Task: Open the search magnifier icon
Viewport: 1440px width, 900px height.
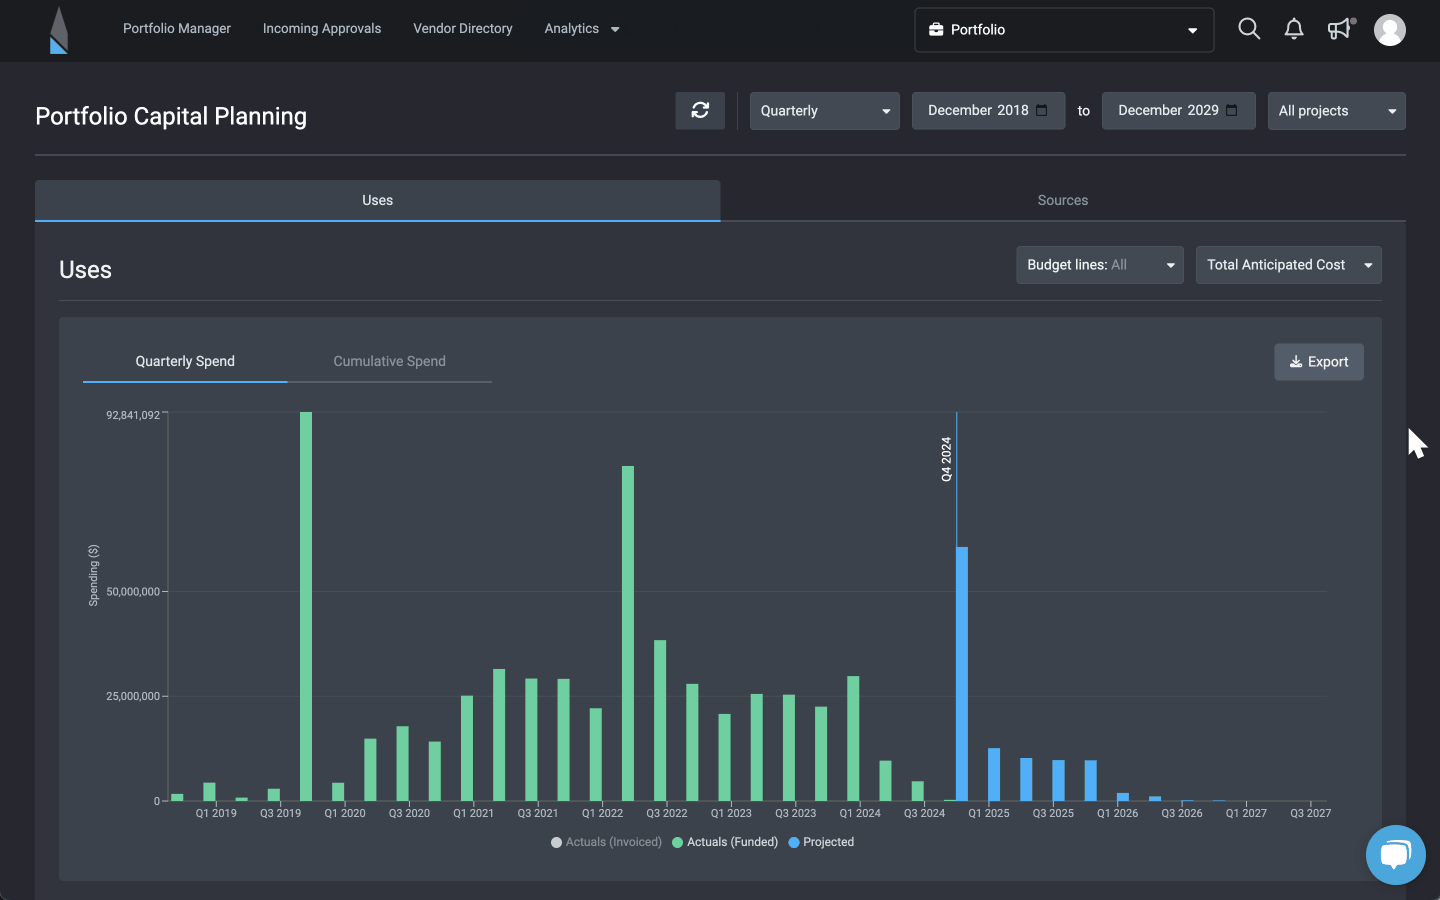Action: click(x=1249, y=29)
